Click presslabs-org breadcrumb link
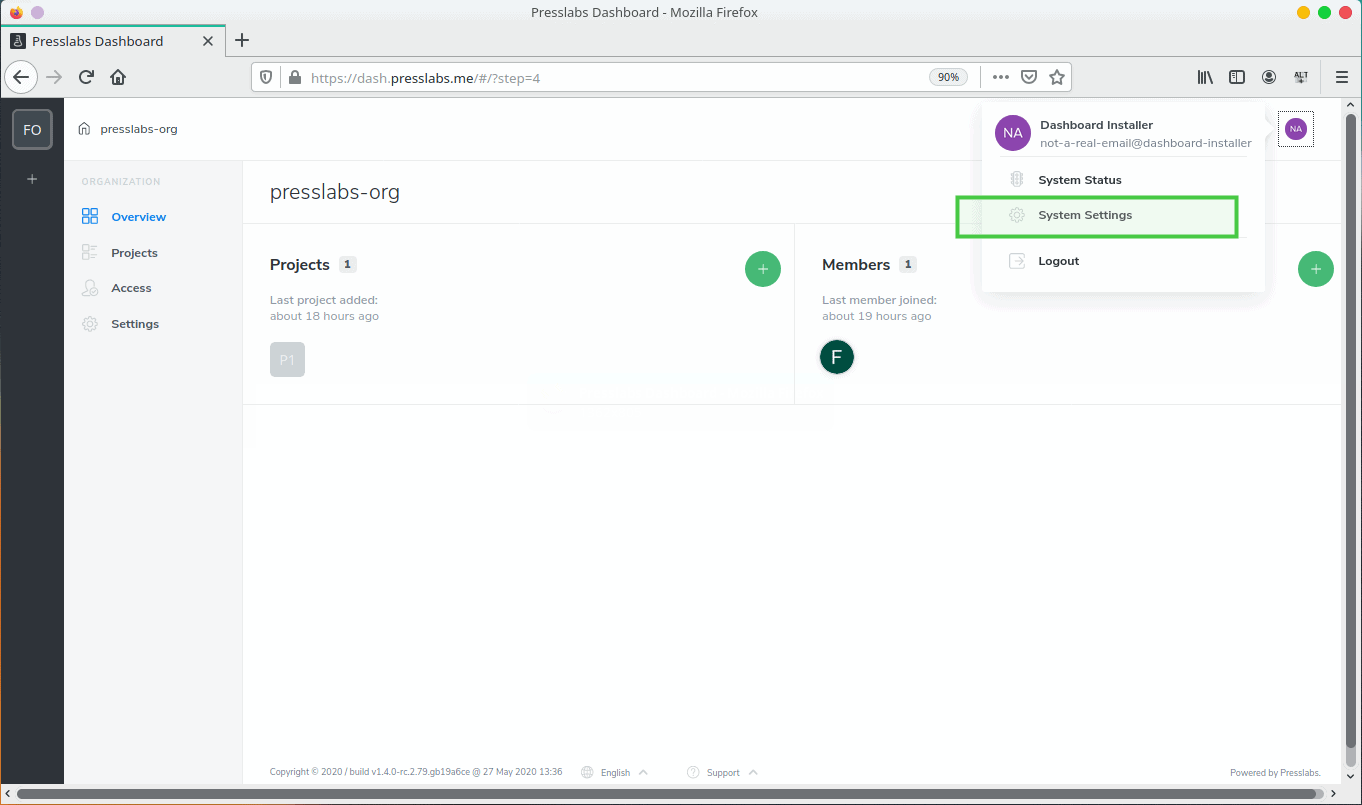 tap(139, 129)
